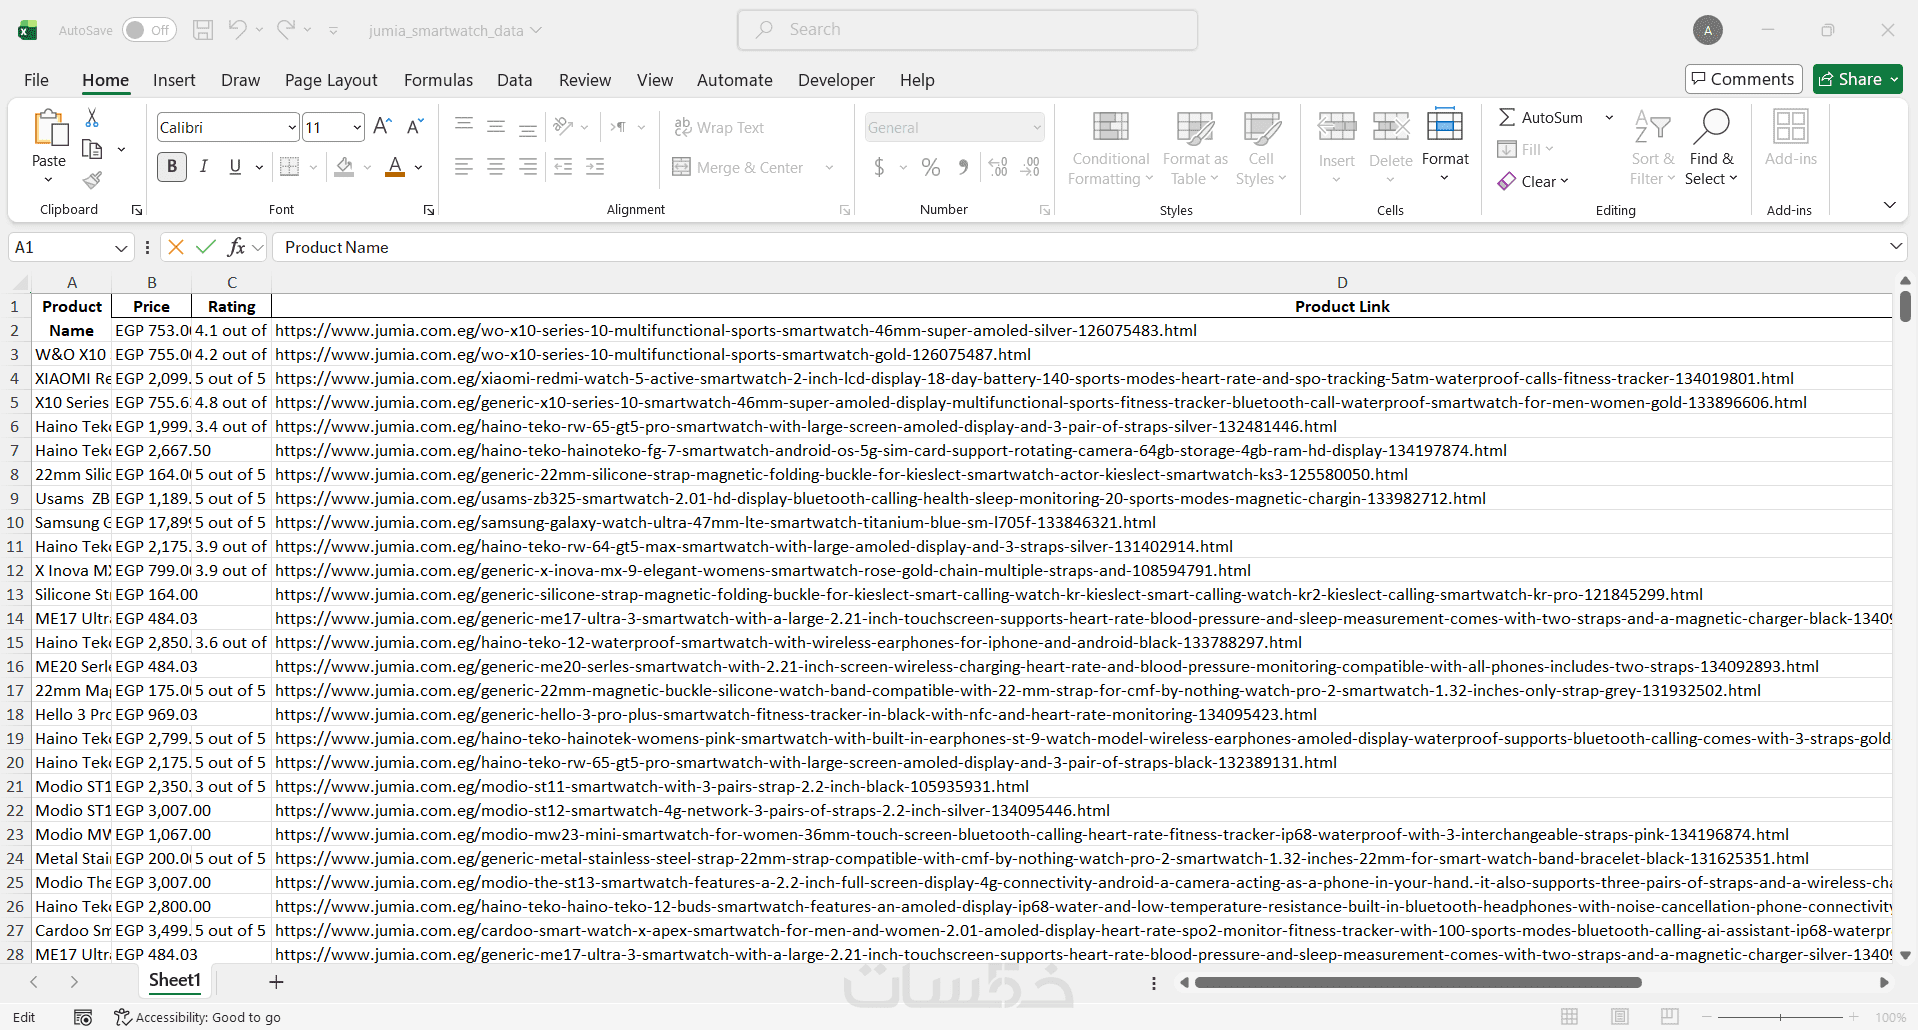Expand the formula bar
1918x1030 pixels.
[1895, 246]
